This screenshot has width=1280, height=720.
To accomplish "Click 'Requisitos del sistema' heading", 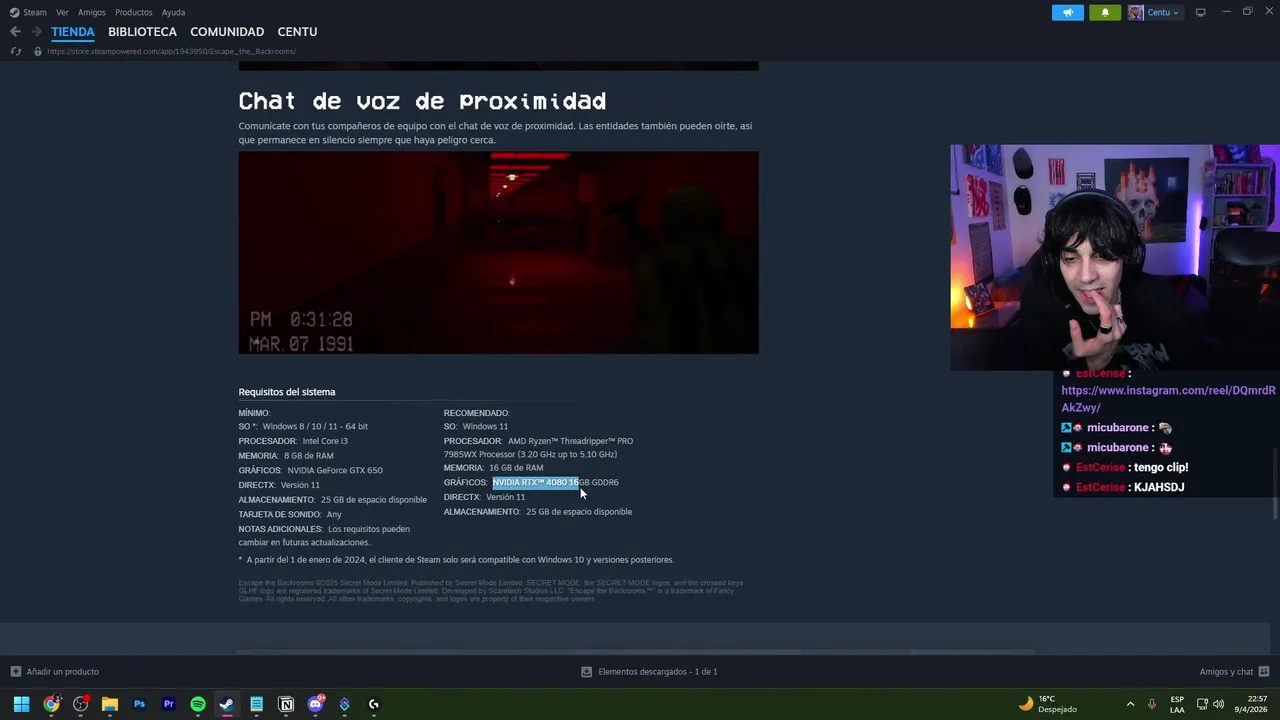I will pos(287,392).
